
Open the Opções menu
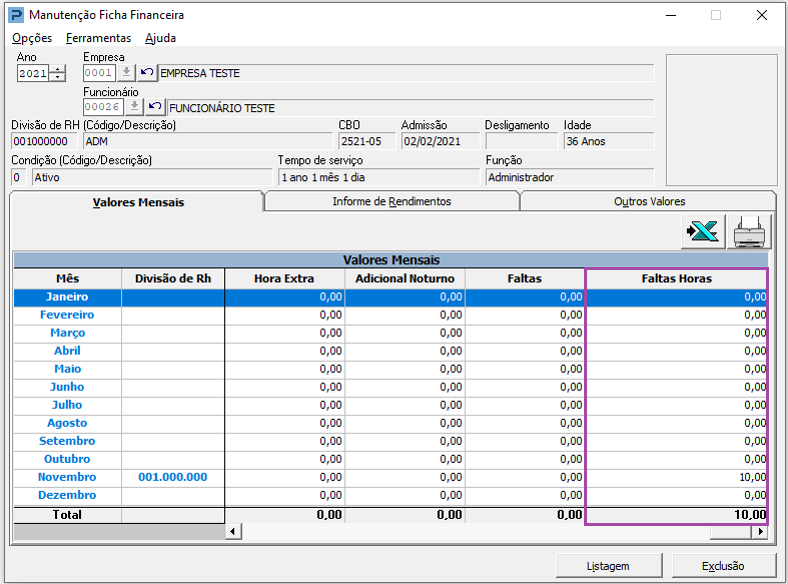pyautogui.click(x=32, y=38)
